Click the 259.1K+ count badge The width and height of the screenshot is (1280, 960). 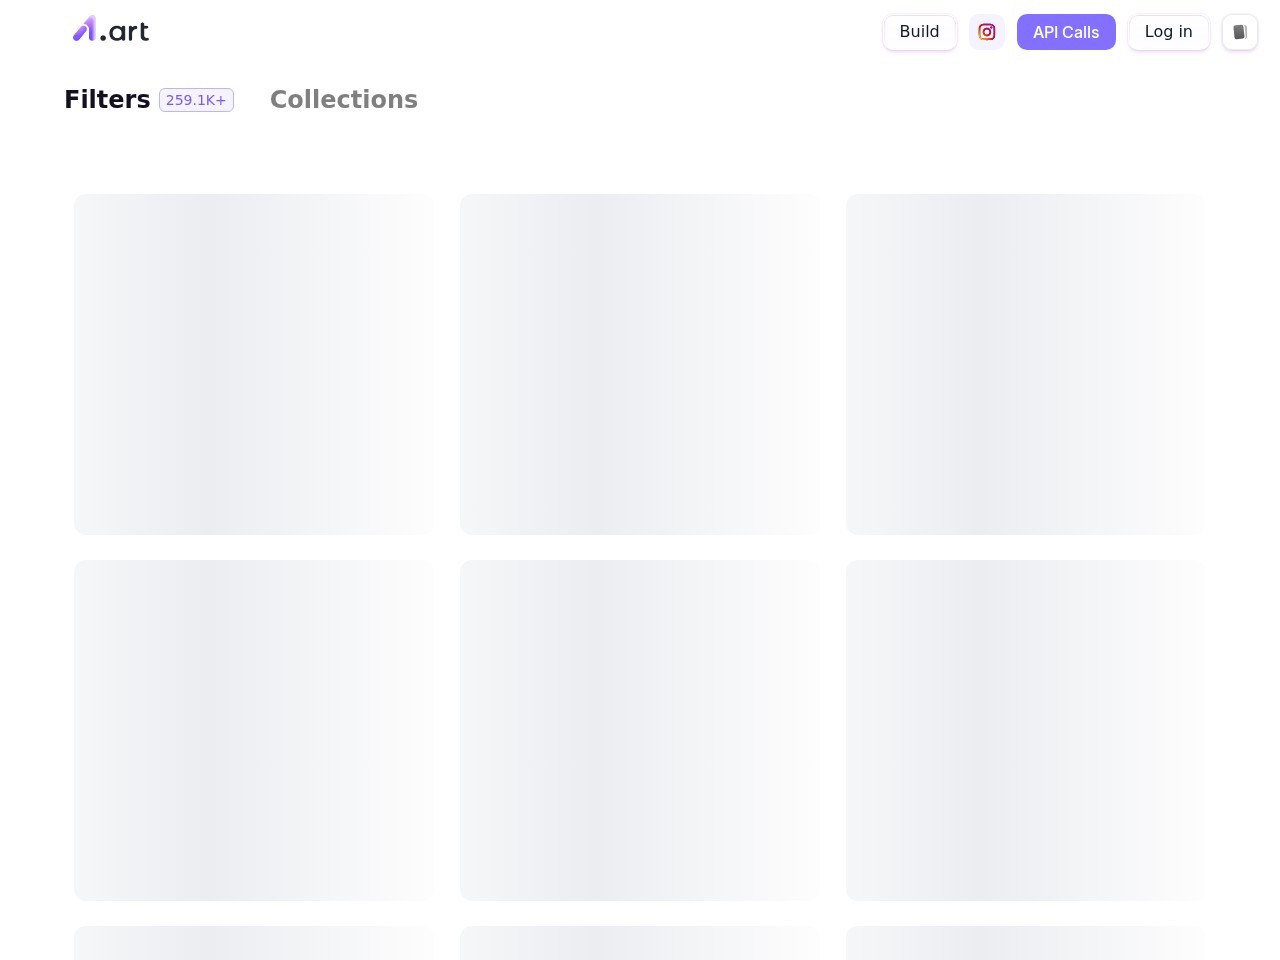tap(196, 100)
